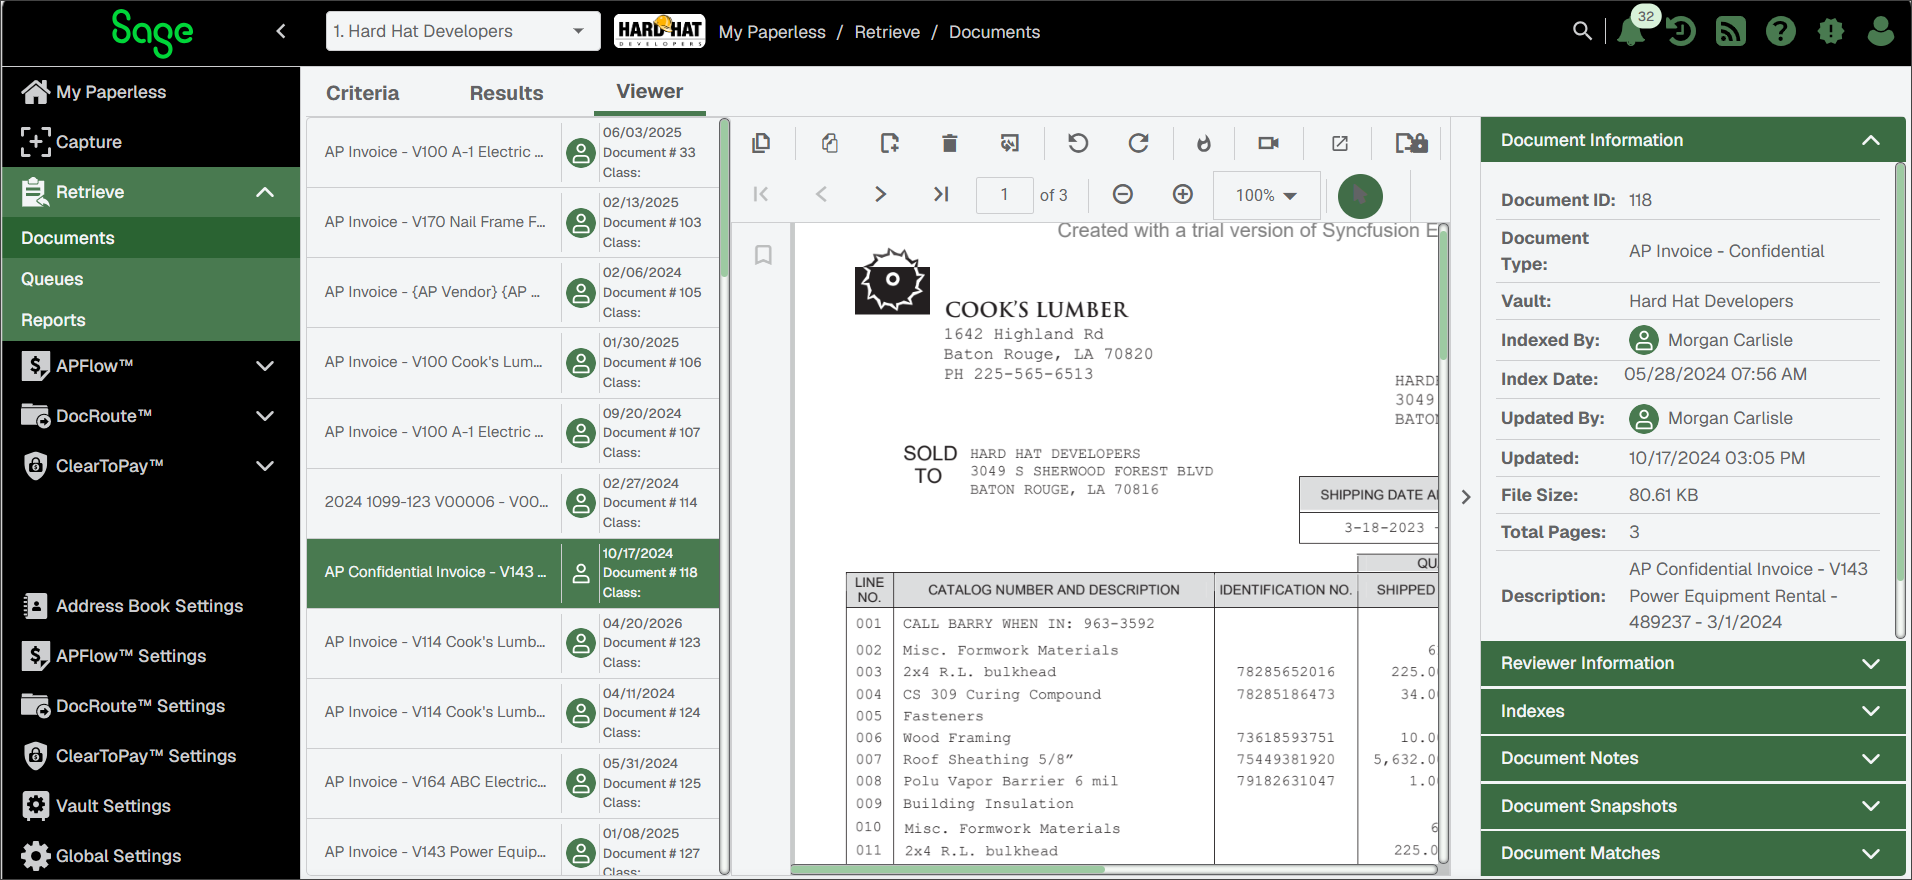Zoom in with the plus icon
The height and width of the screenshot is (880, 1912).
[x=1183, y=194]
